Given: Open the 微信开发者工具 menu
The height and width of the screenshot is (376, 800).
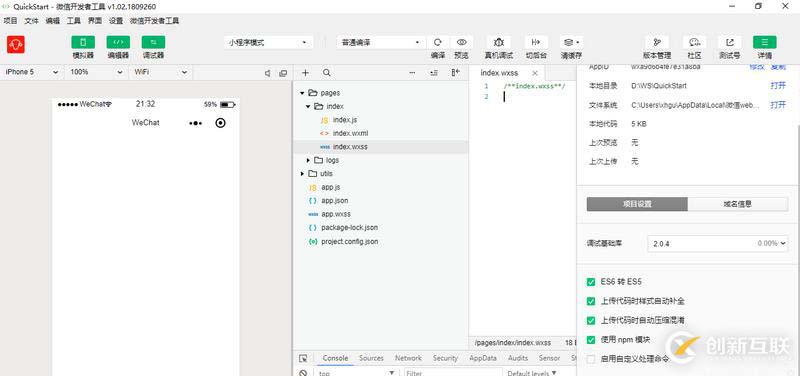Looking at the screenshot, I should click(155, 21).
